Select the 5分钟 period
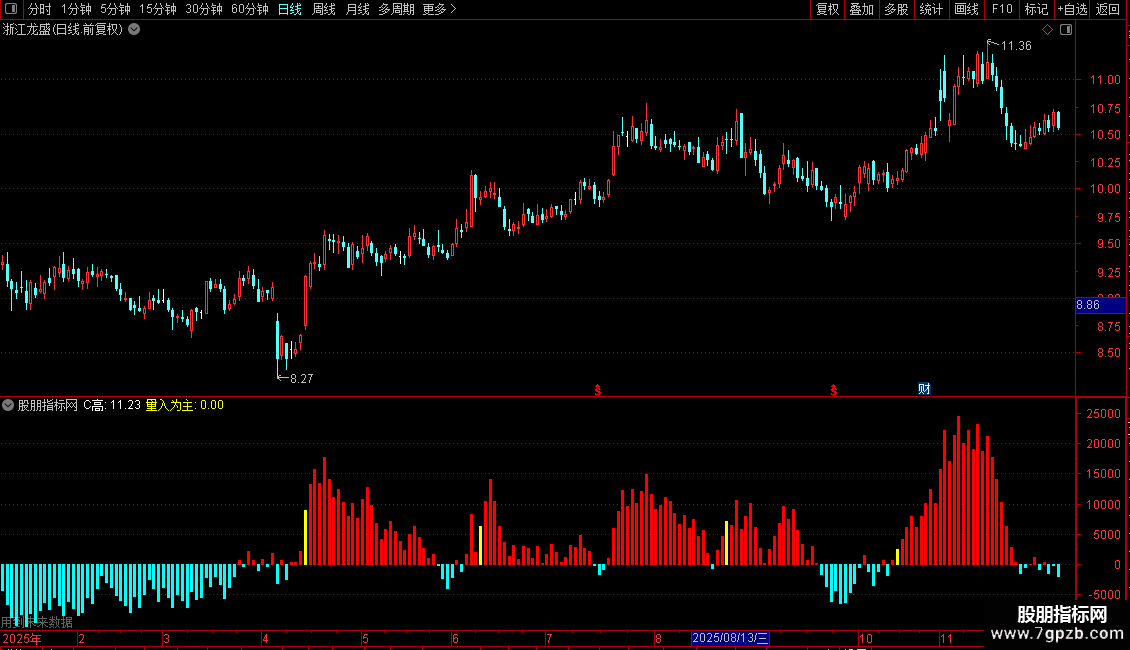 coord(115,9)
